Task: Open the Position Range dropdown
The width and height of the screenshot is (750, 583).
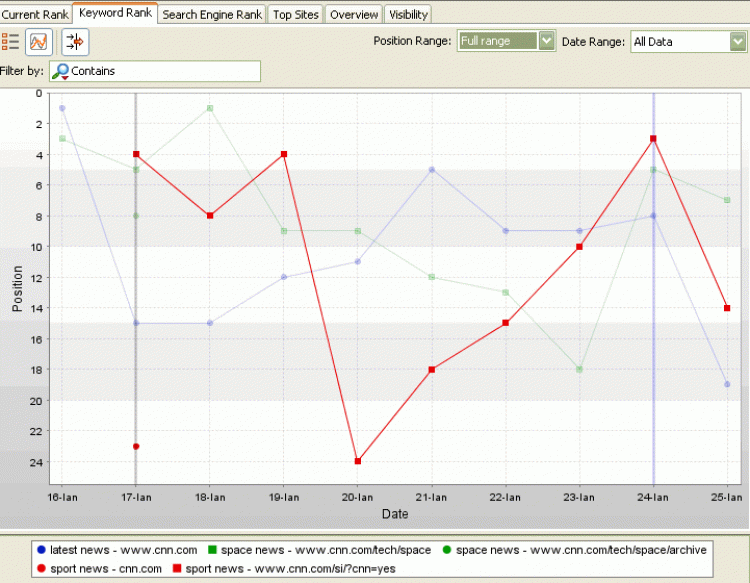Action: [505, 41]
